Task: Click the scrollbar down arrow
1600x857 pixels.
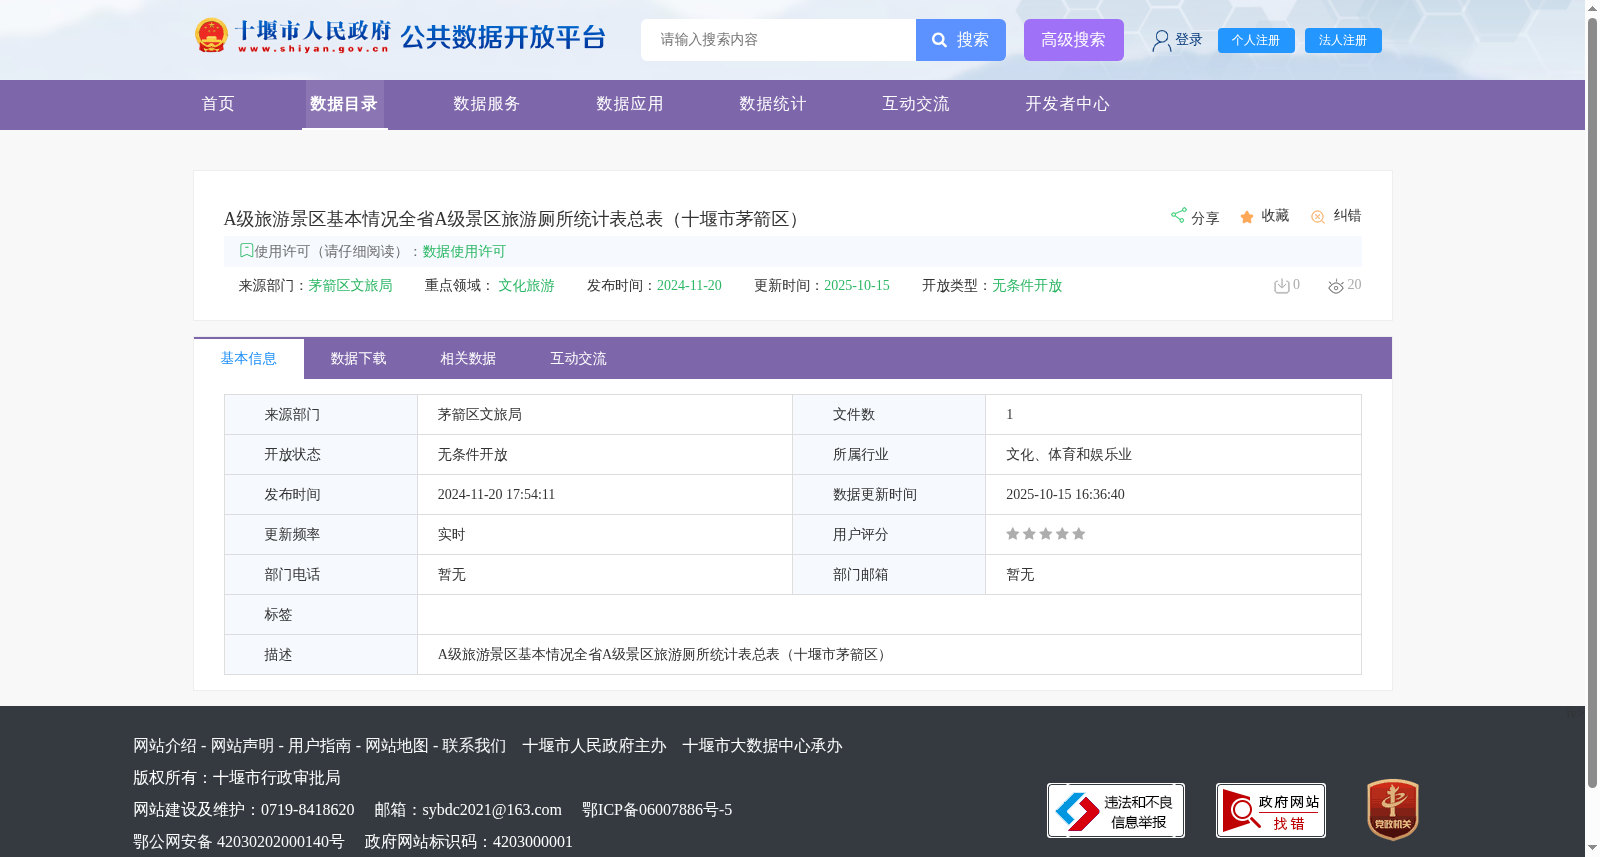Action: point(1592,849)
